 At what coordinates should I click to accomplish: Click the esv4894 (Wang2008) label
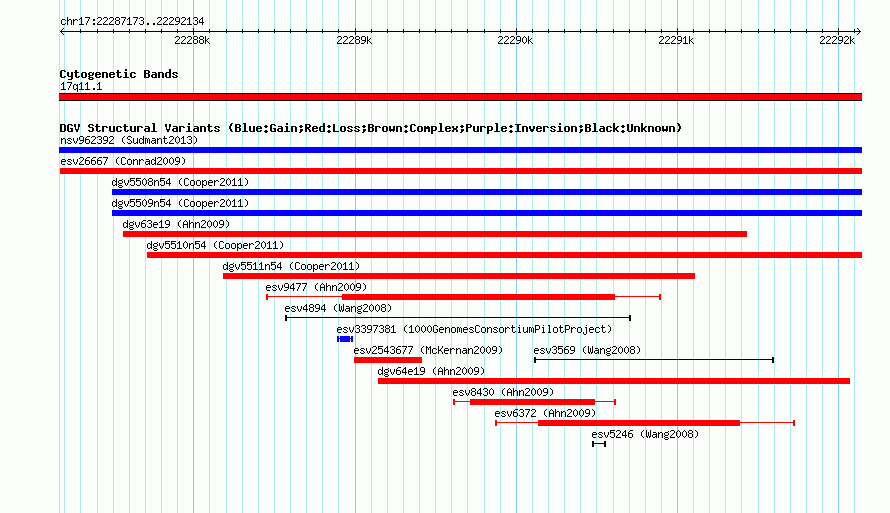click(338, 308)
